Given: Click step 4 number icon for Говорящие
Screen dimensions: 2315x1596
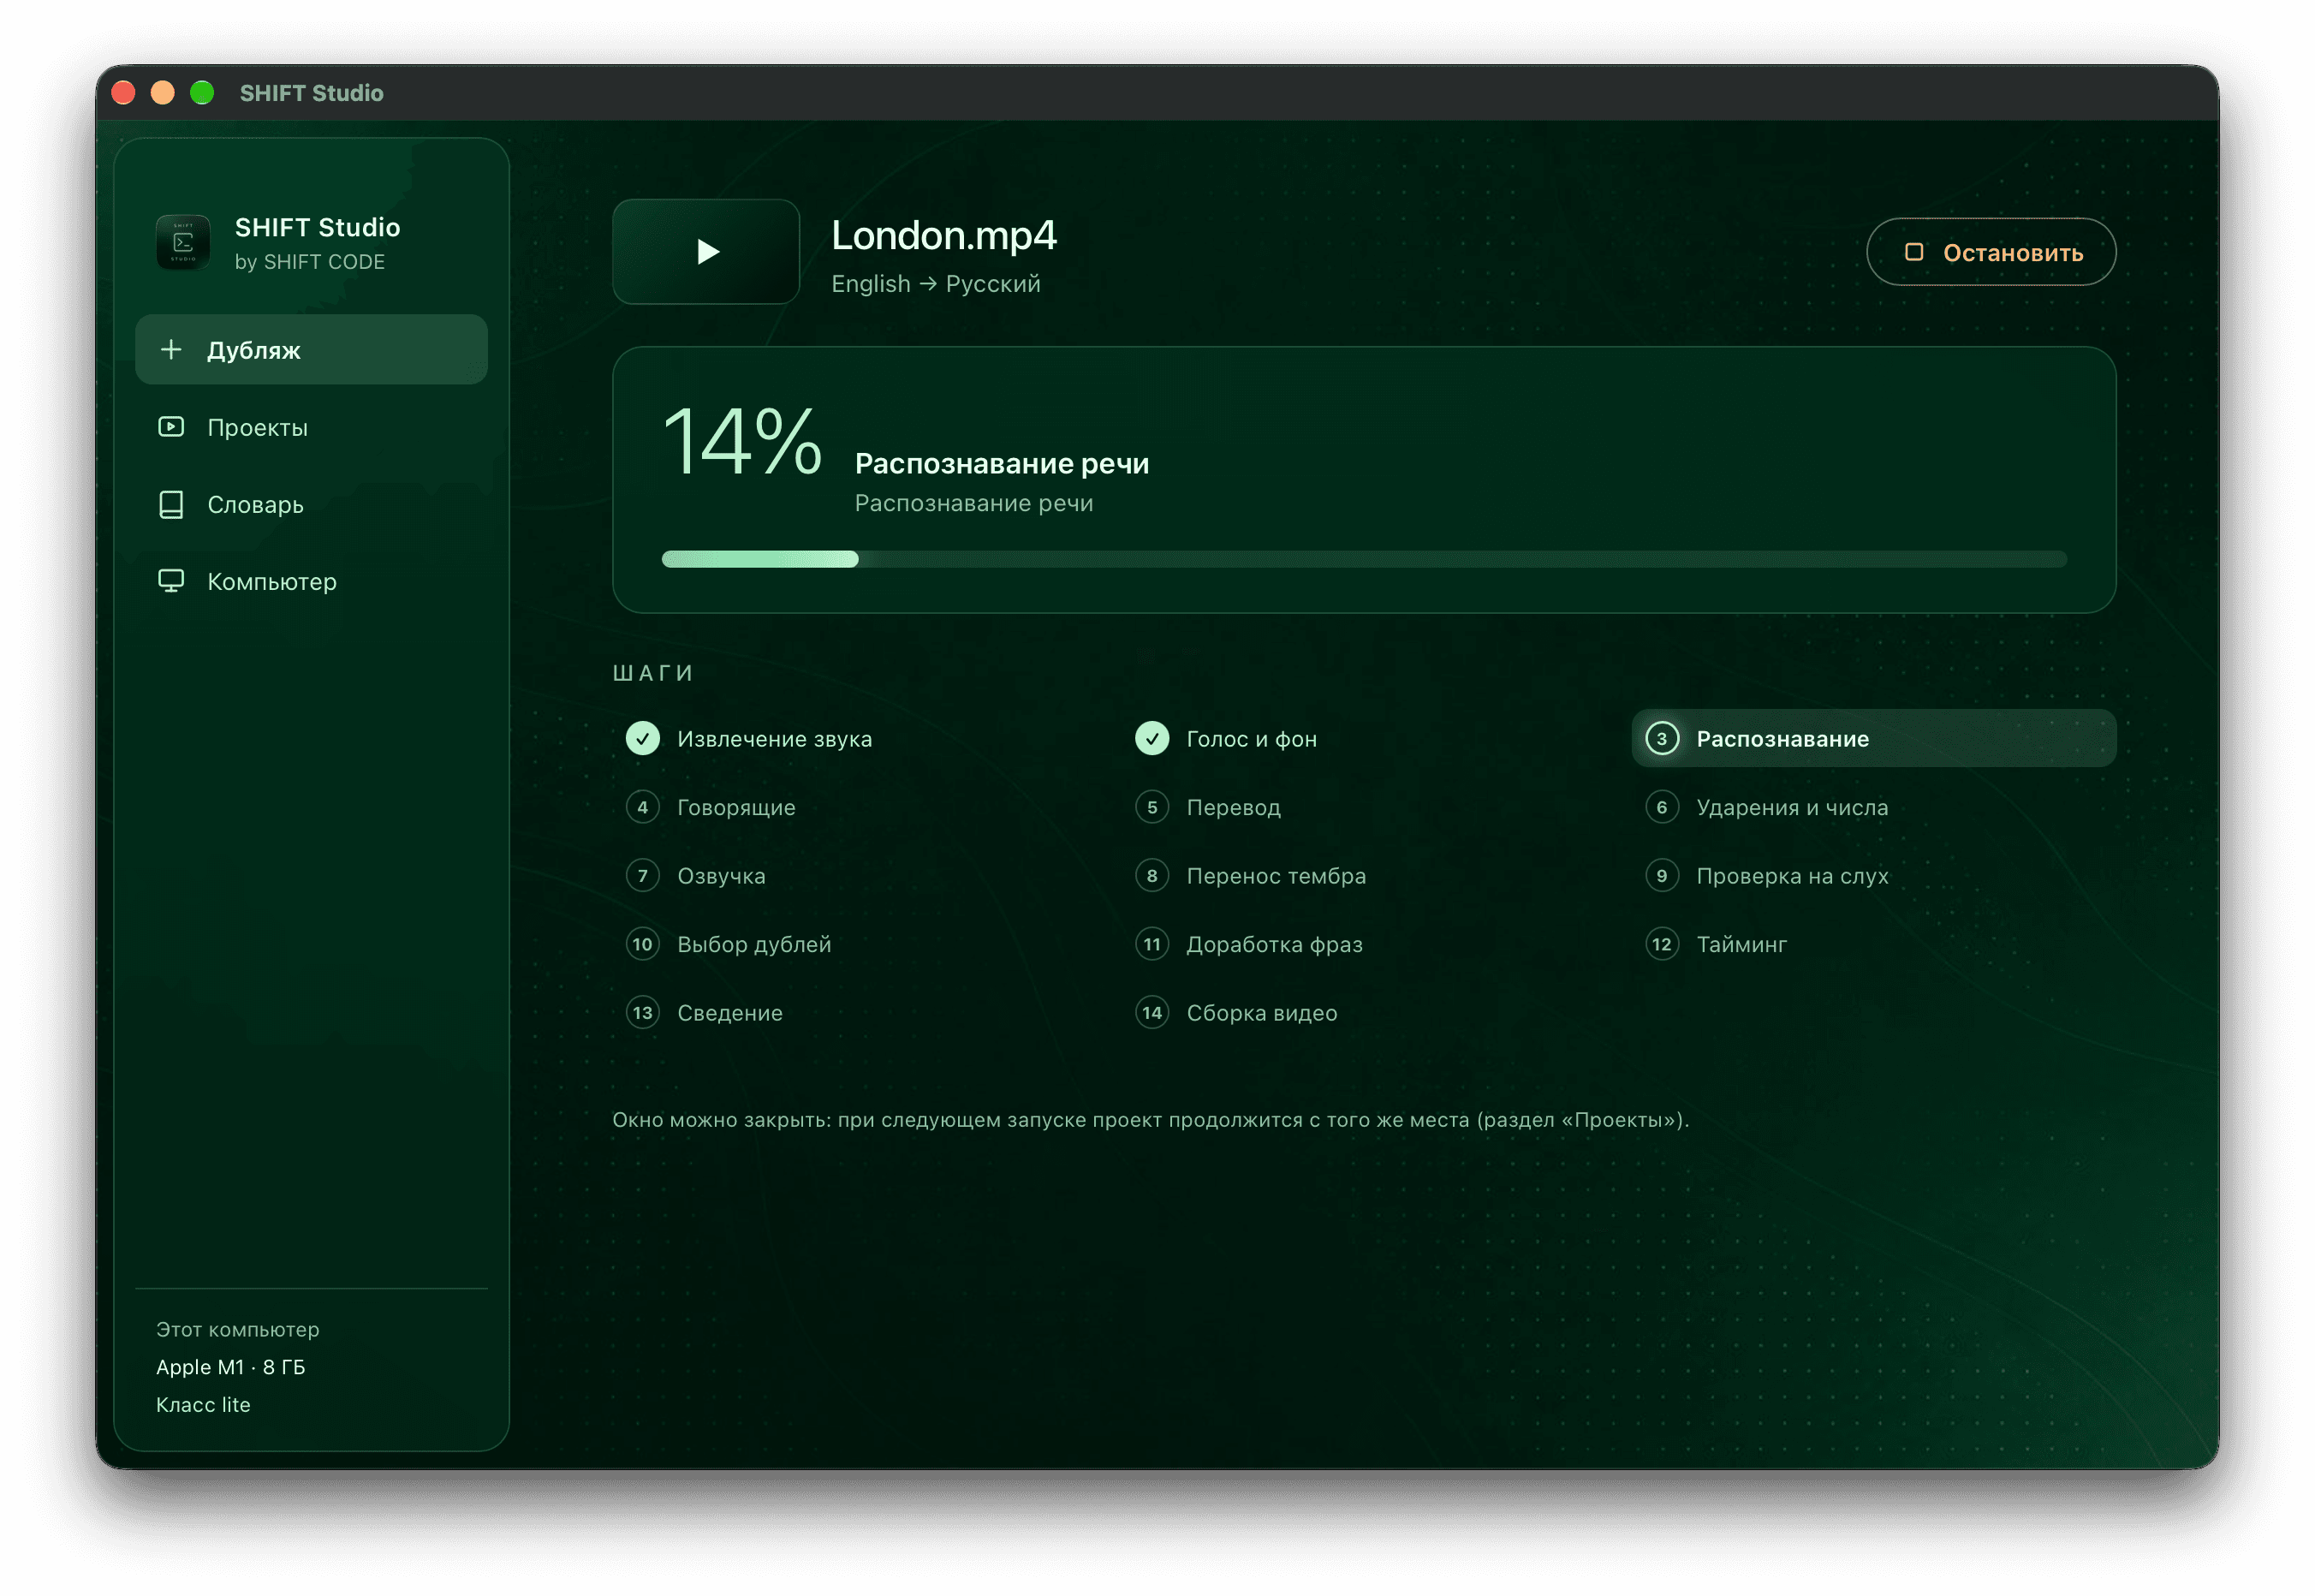Looking at the screenshot, I should (x=643, y=807).
